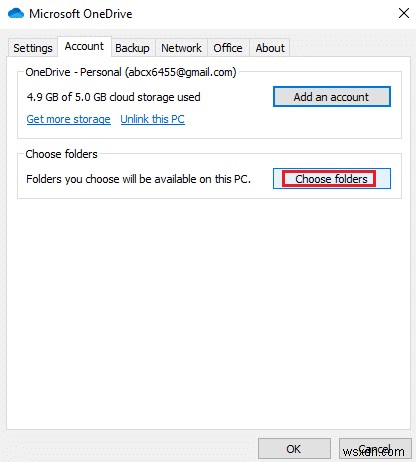The width and height of the screenshot is (416, 462).
Task: Click the 'Choose folders' group heading
Action: (62, 154)
